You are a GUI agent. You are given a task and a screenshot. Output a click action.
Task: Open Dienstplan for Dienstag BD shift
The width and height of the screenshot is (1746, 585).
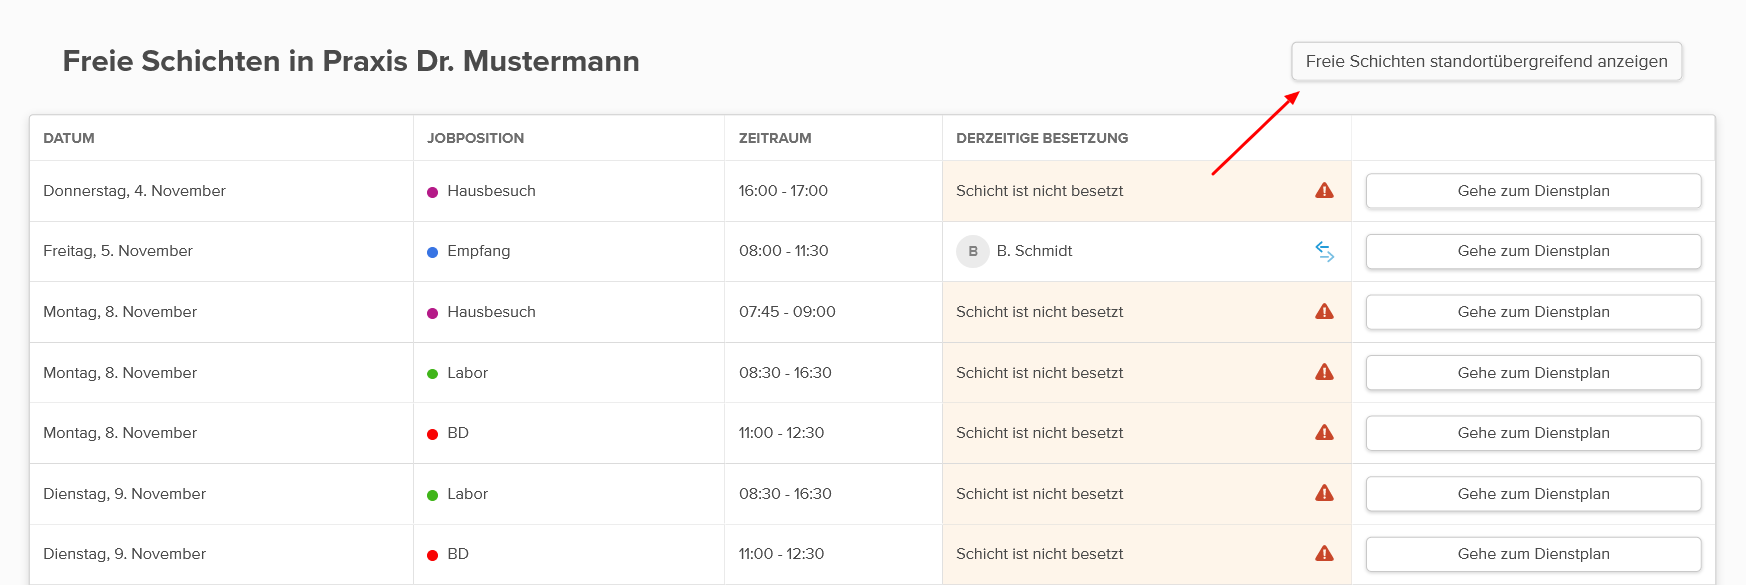click(1533, 554)
